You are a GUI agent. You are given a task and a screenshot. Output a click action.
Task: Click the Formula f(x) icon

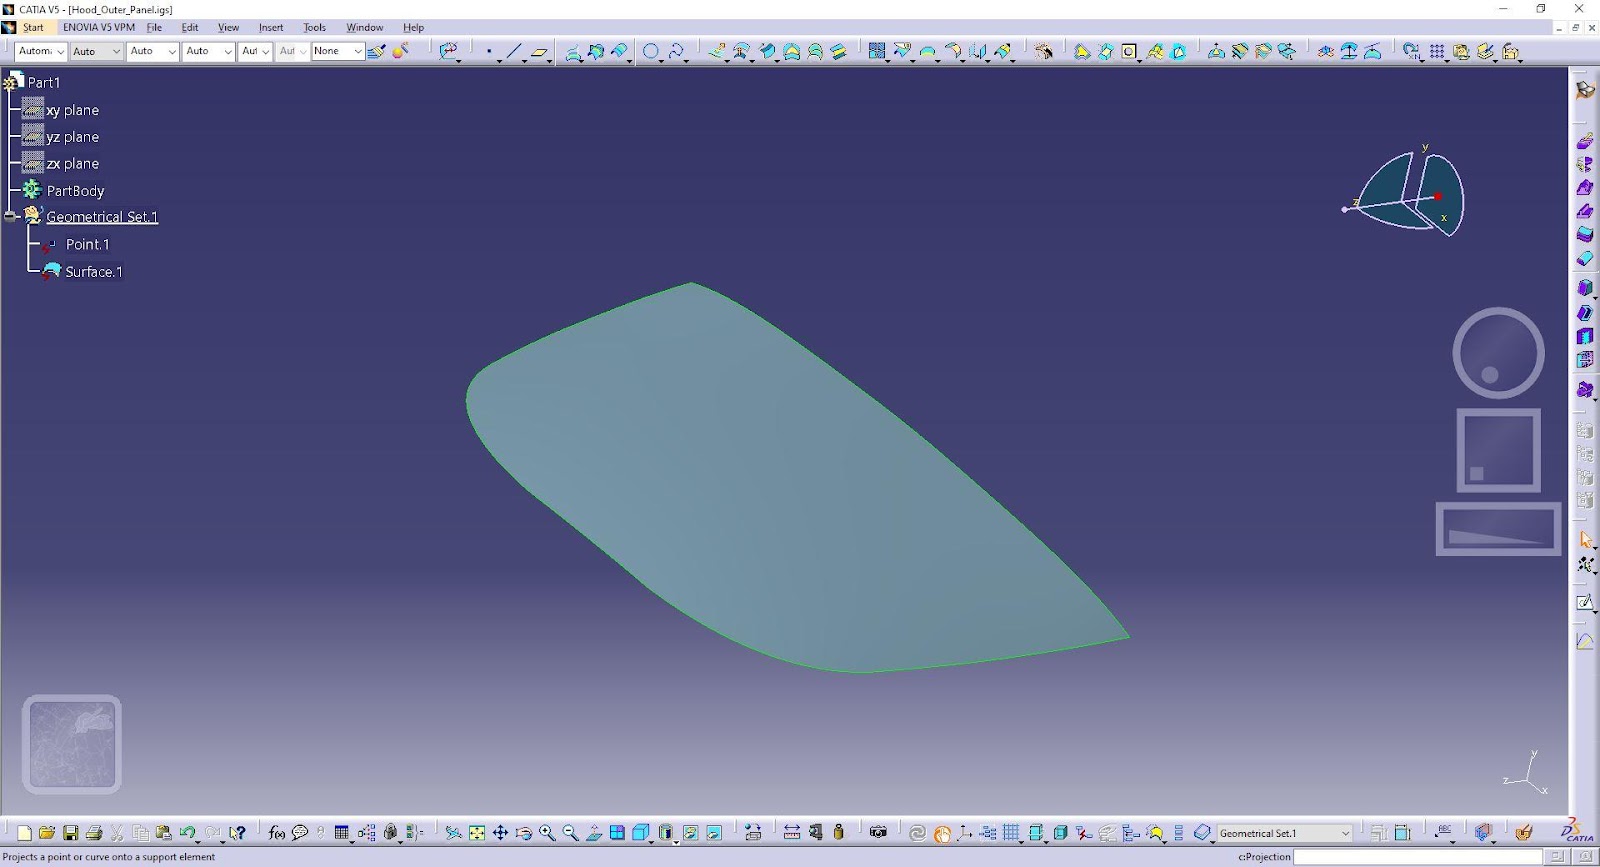277,833
